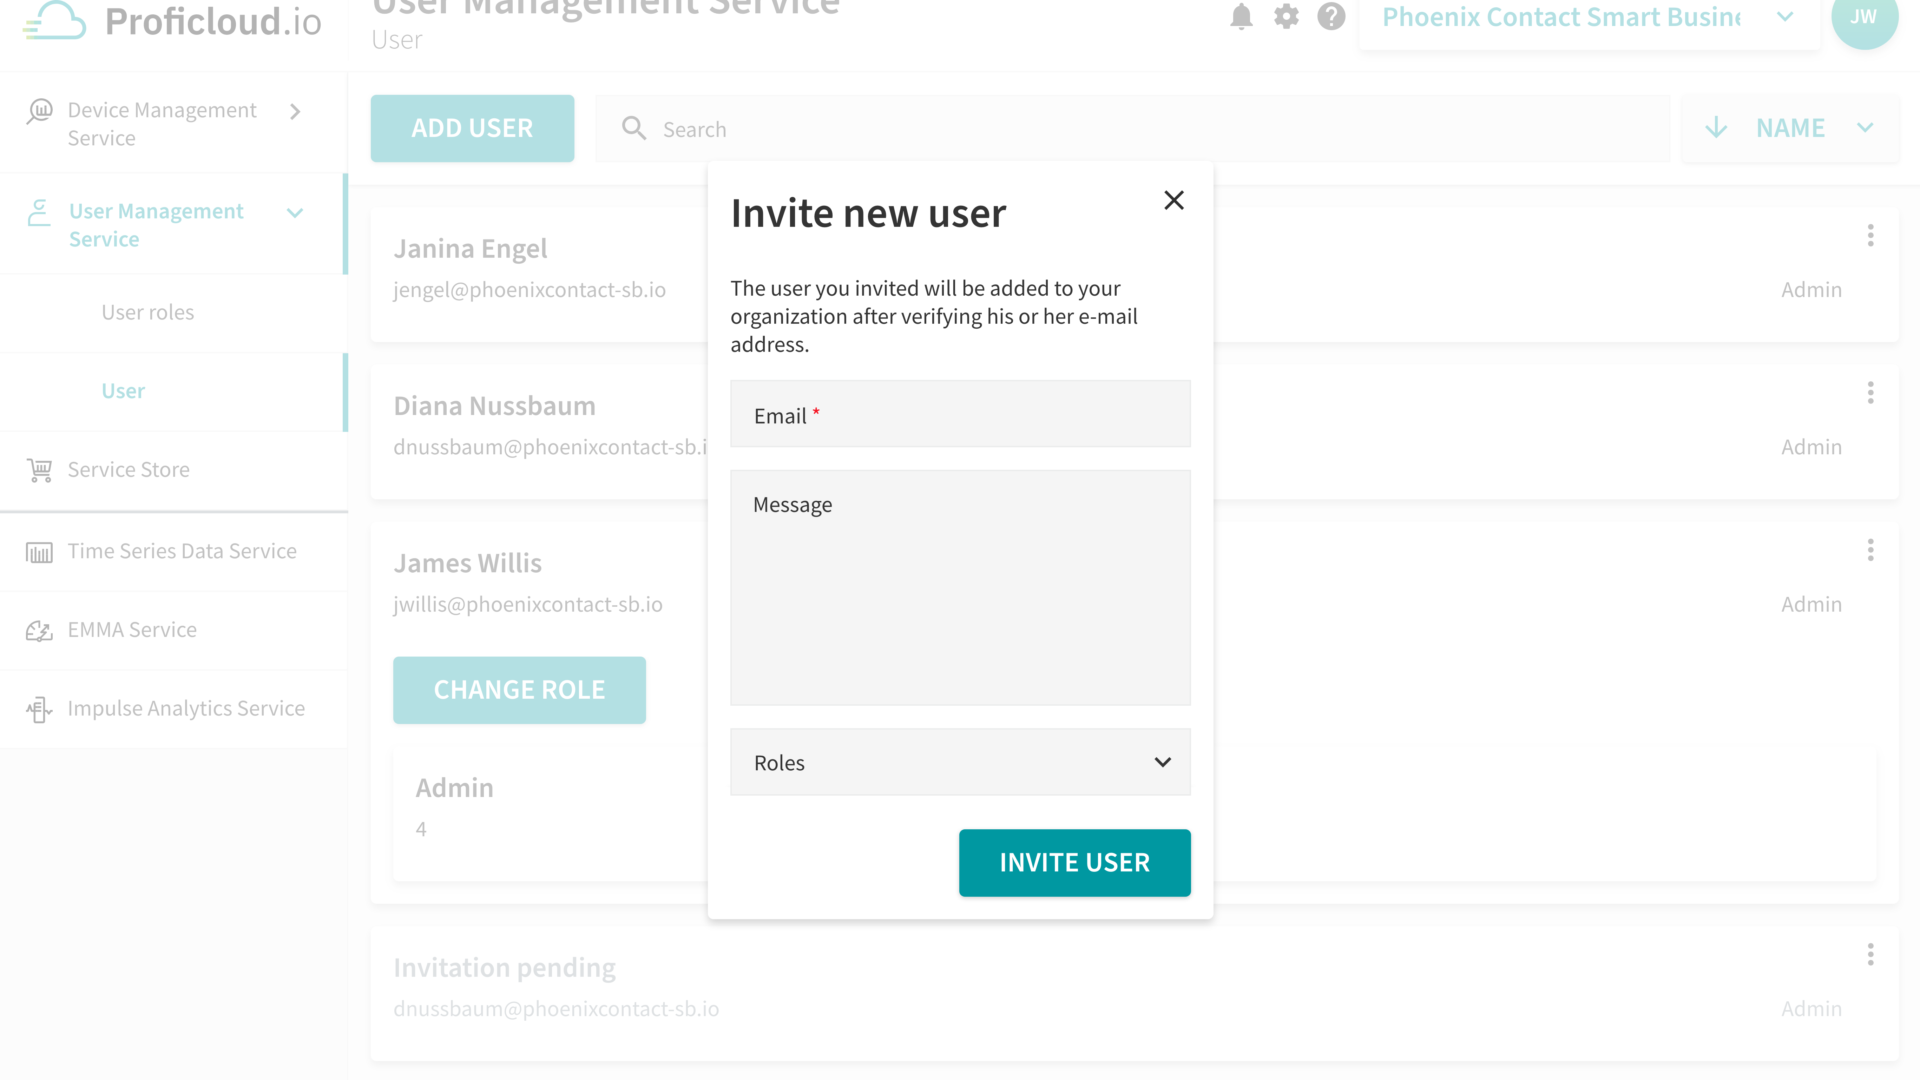Select the Time Series Data Service icon
Viewport: 1920px width, 1080px height.
coord(40,551)
